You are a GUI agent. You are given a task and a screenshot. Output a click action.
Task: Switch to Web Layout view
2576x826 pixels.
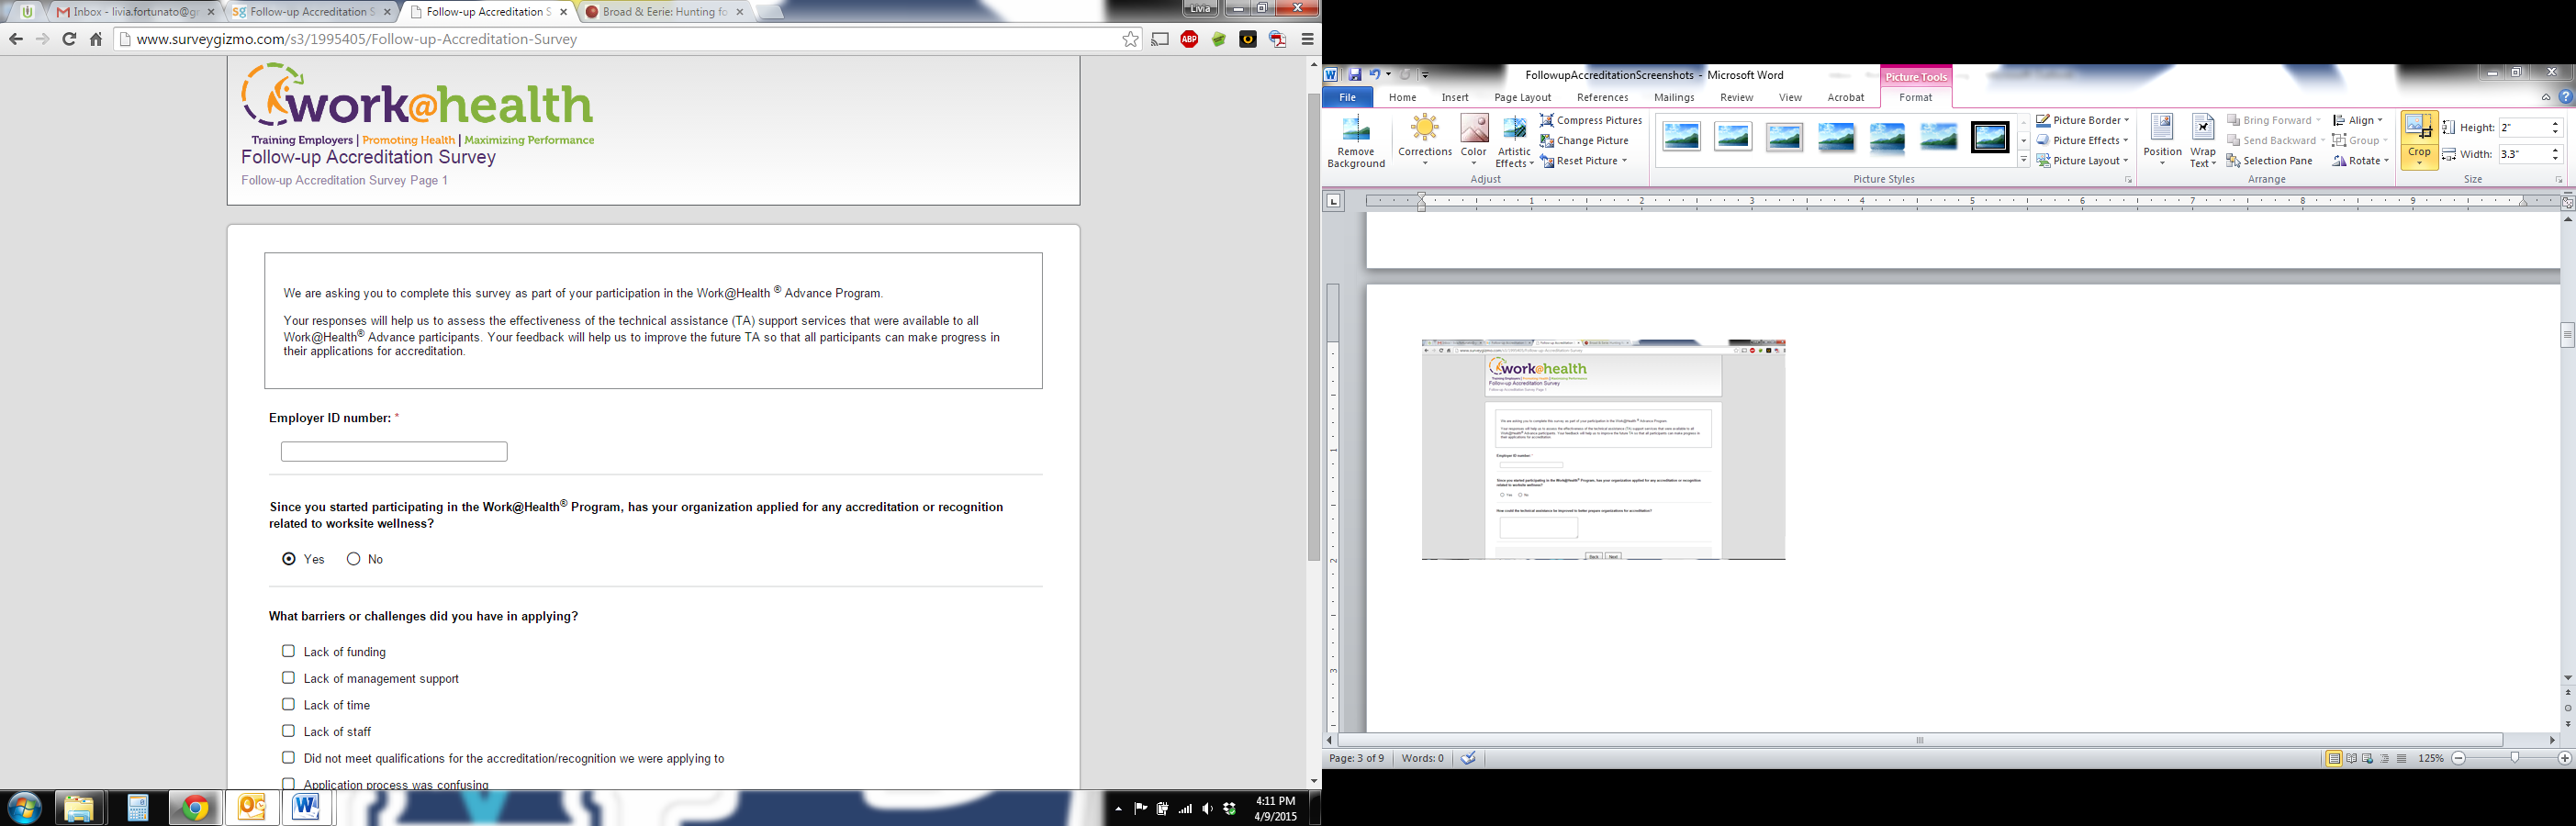coord(2368,759)
